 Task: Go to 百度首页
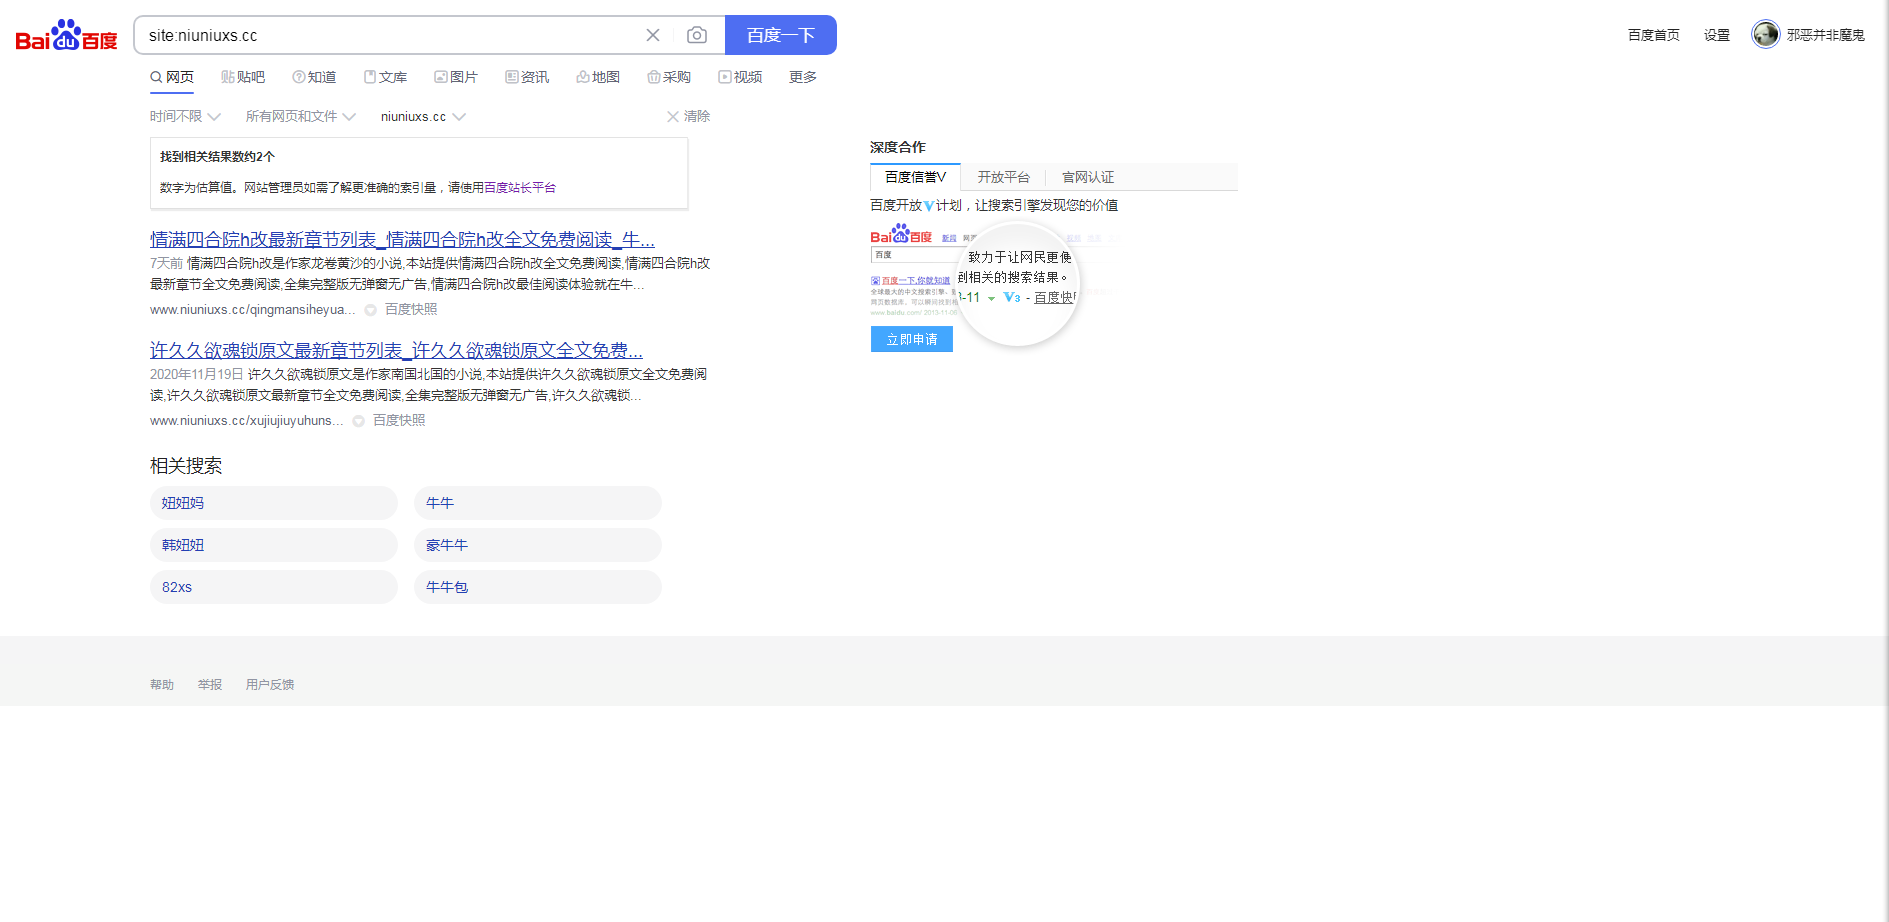(x=1654, y=35)
